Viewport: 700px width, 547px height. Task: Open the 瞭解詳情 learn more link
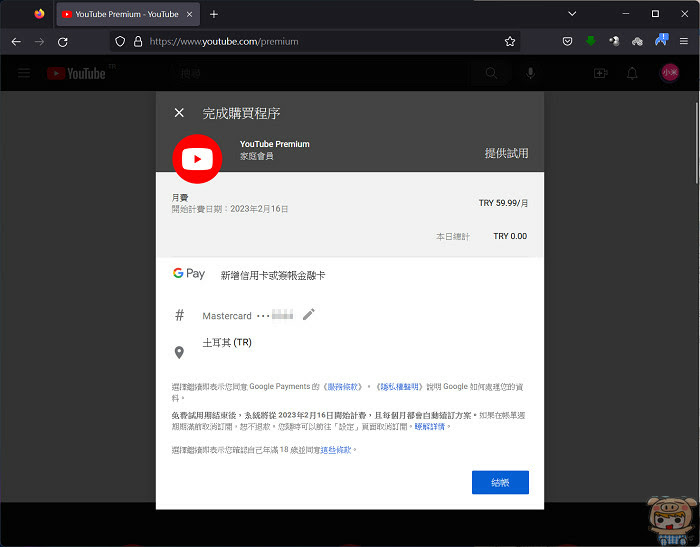(429, 426)
